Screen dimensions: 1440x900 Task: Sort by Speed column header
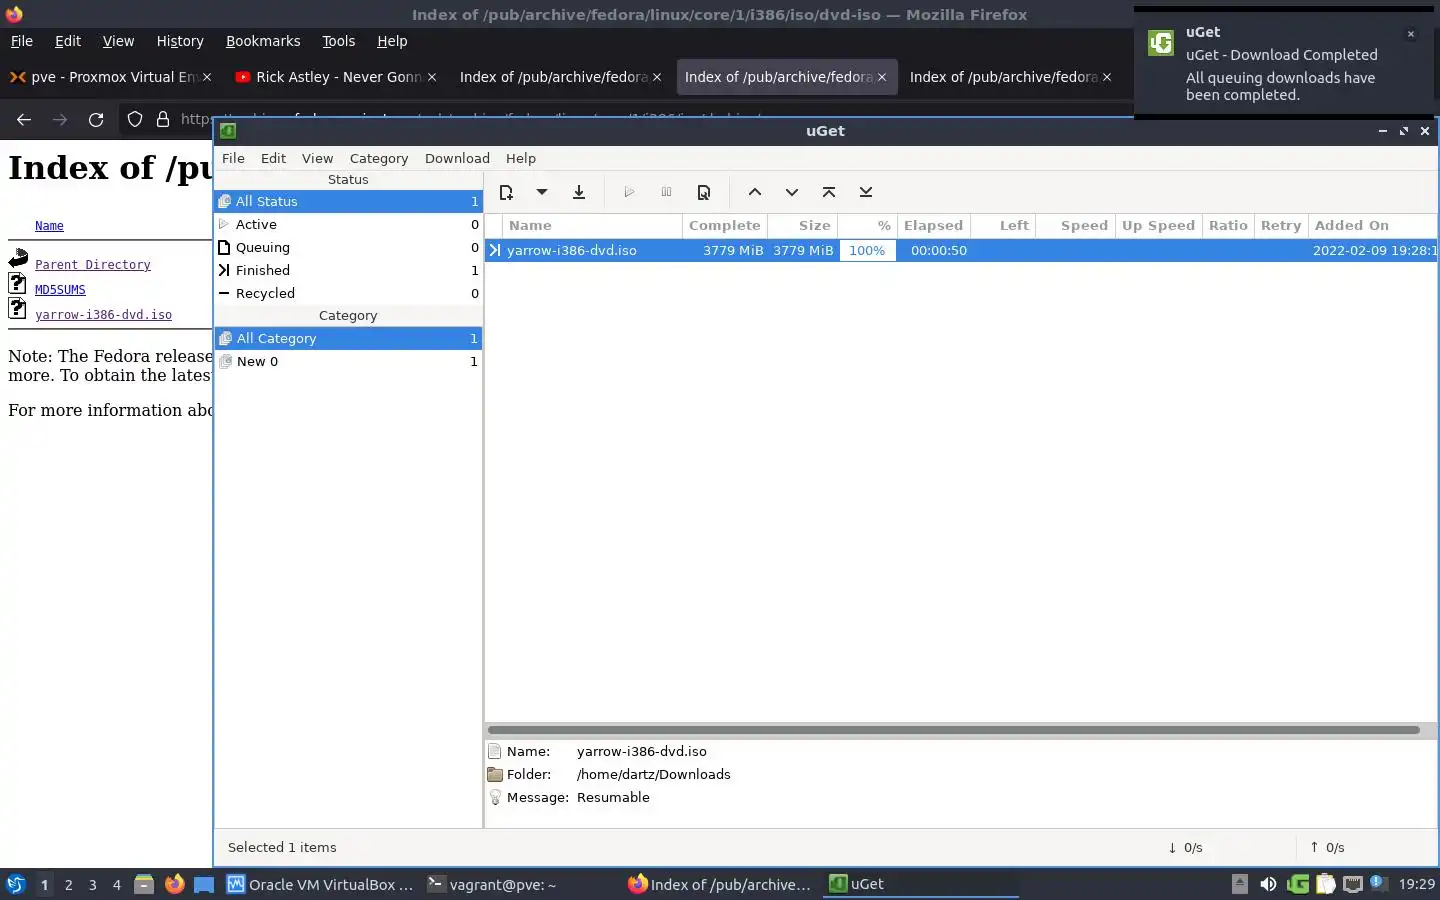click(1076, 225)
